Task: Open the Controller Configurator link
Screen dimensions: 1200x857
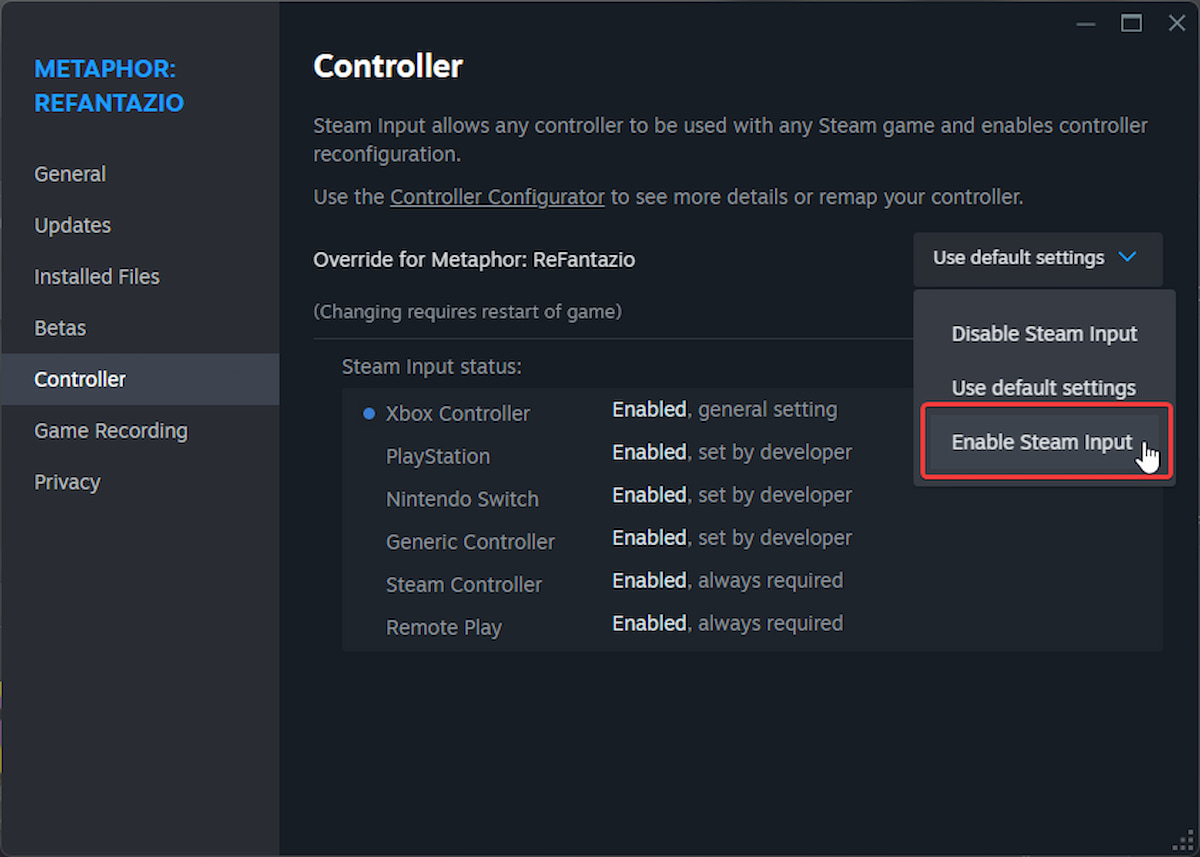Action: [497, 196]
